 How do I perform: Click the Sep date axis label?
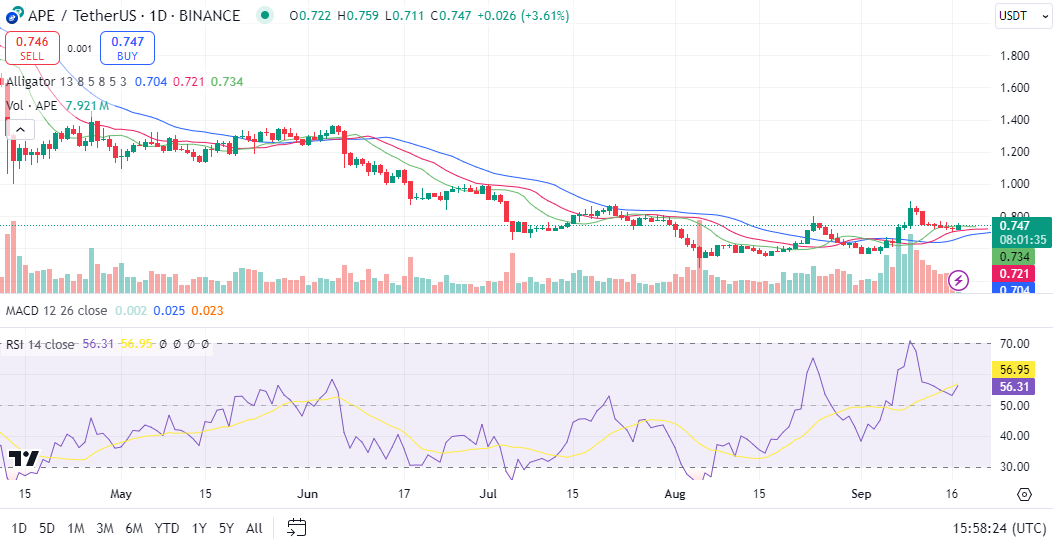tap(862, 495)
